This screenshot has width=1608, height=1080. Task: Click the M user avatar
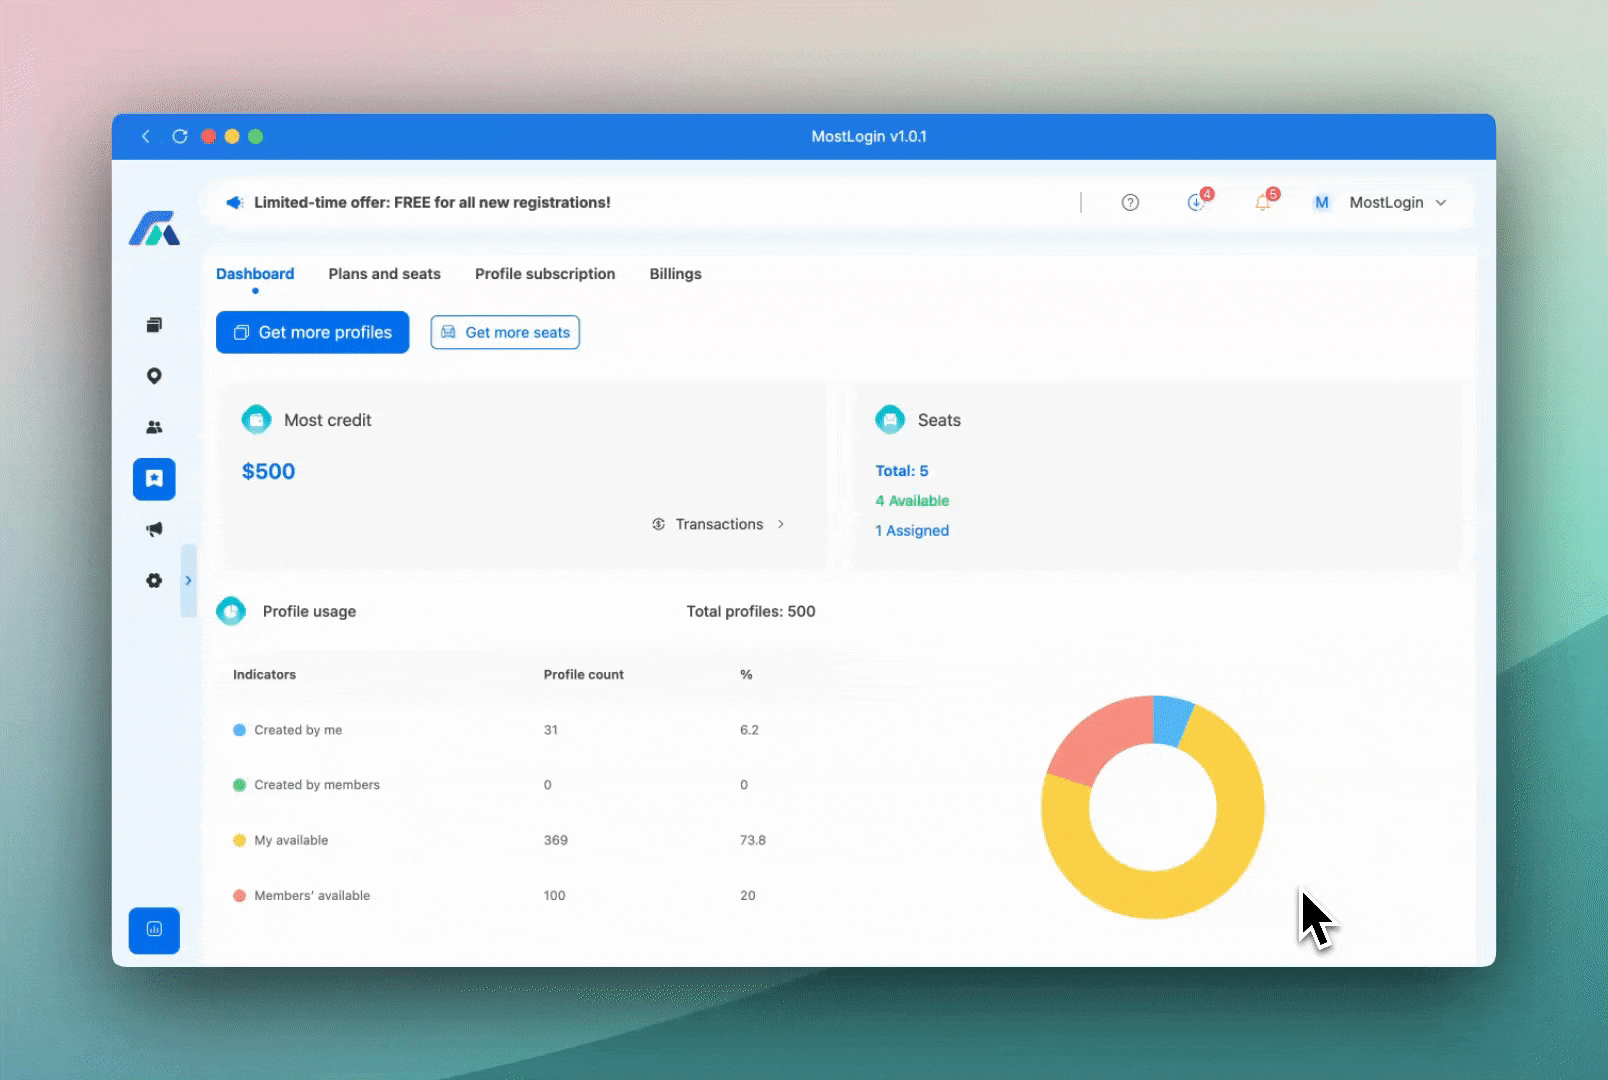click(x=1322, y=202)
